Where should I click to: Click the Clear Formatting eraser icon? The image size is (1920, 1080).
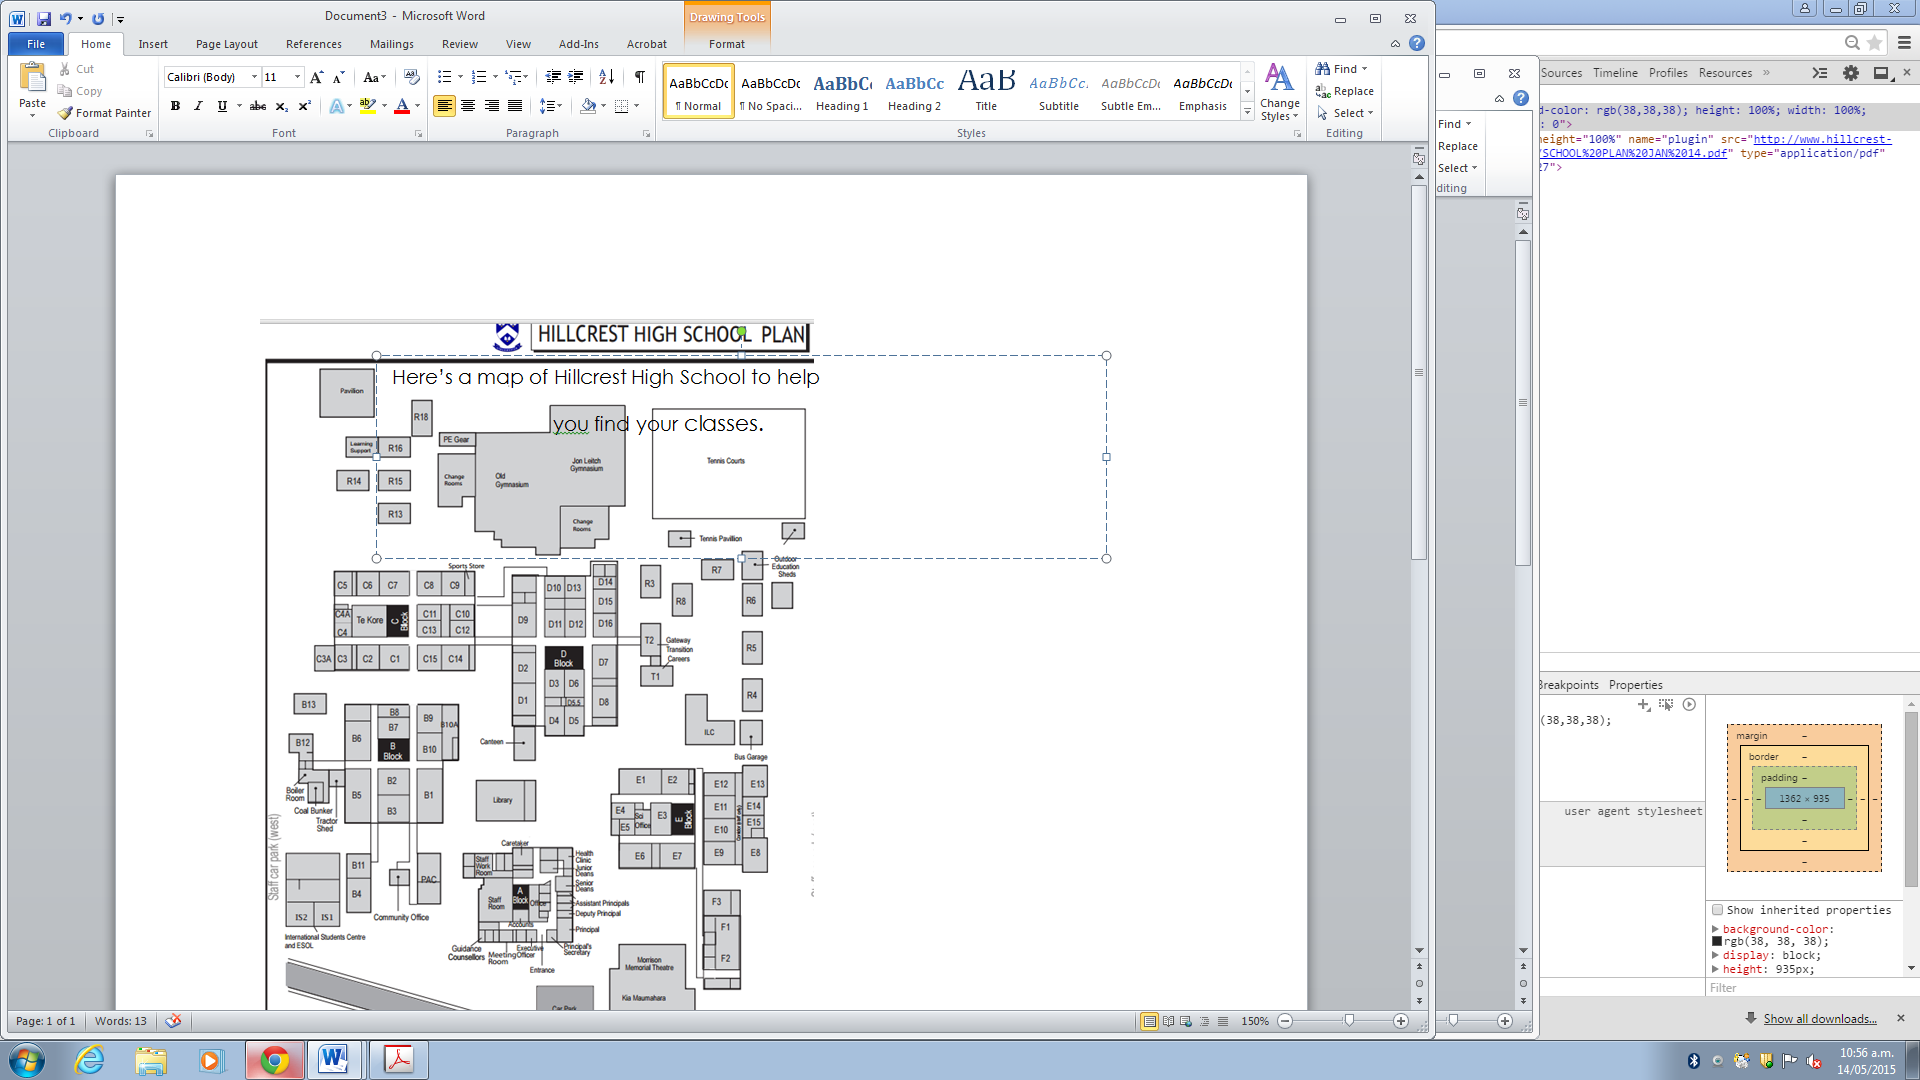411,77
